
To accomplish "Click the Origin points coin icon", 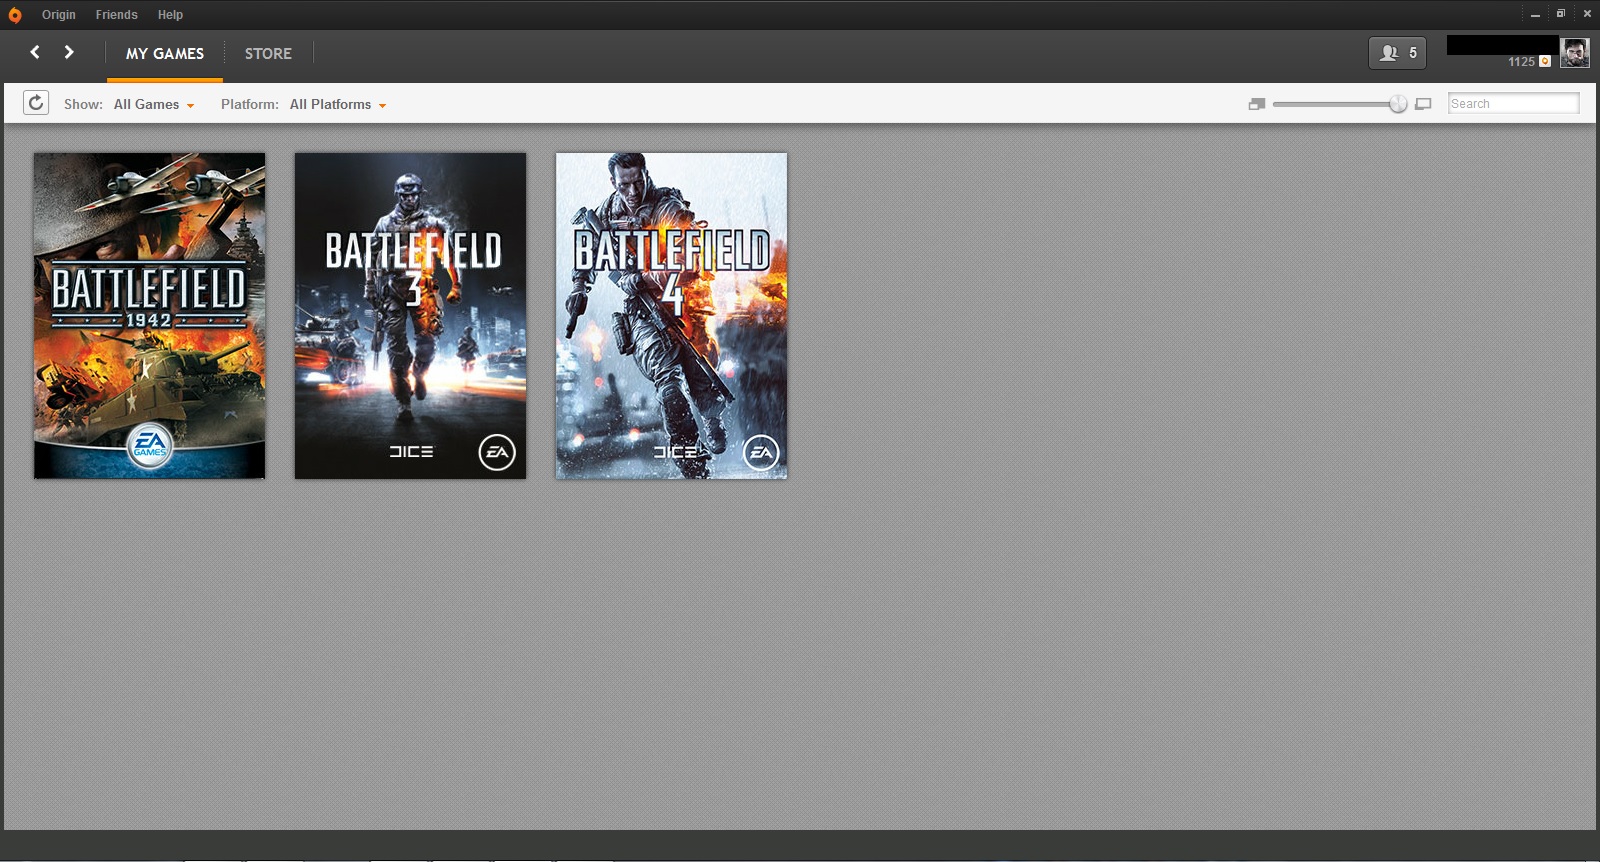I will 1545,62.
